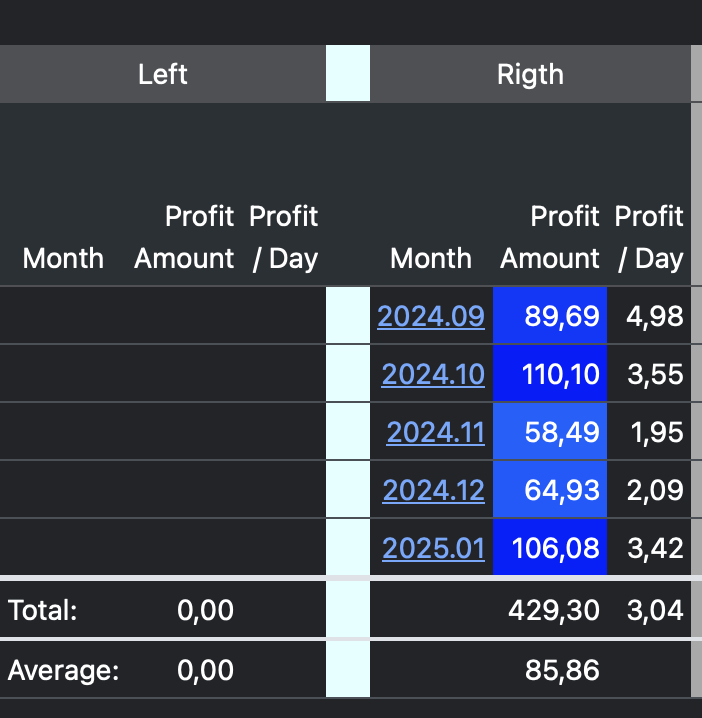Click the right-side Month column header
This screenshot has width=702, height=718.
(430, 258)
